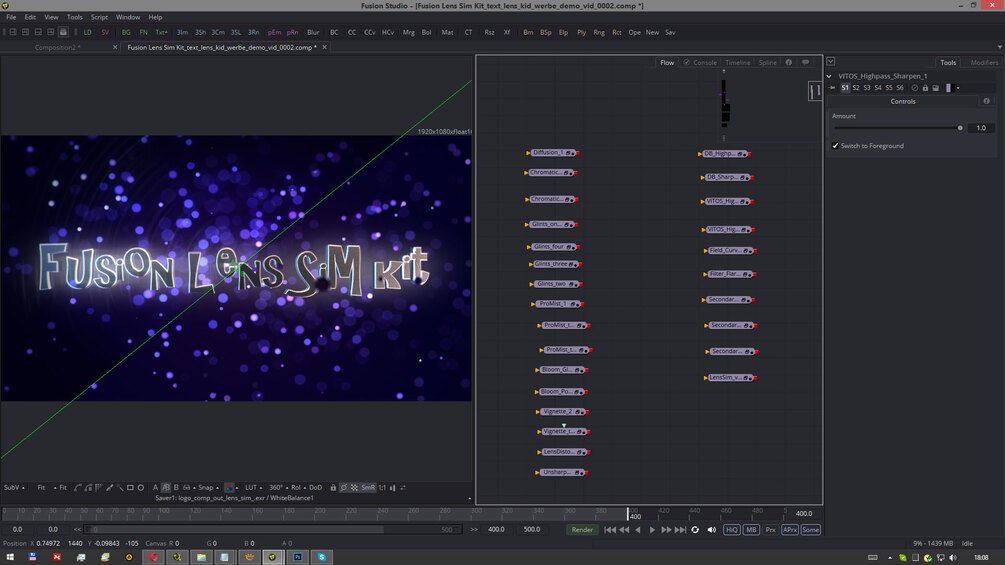1005x565 pixels.
Task: Click the Some button
Action: point(810,530)
